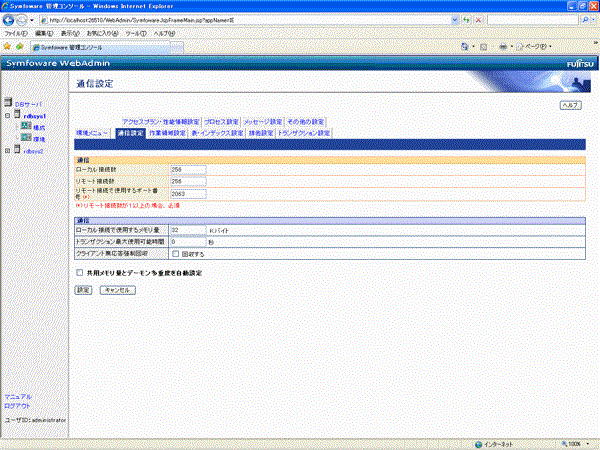Open the ファイル(F) menu
Image resolution: width=600 pixels, height=450 pixels.
tap(16, 33)
